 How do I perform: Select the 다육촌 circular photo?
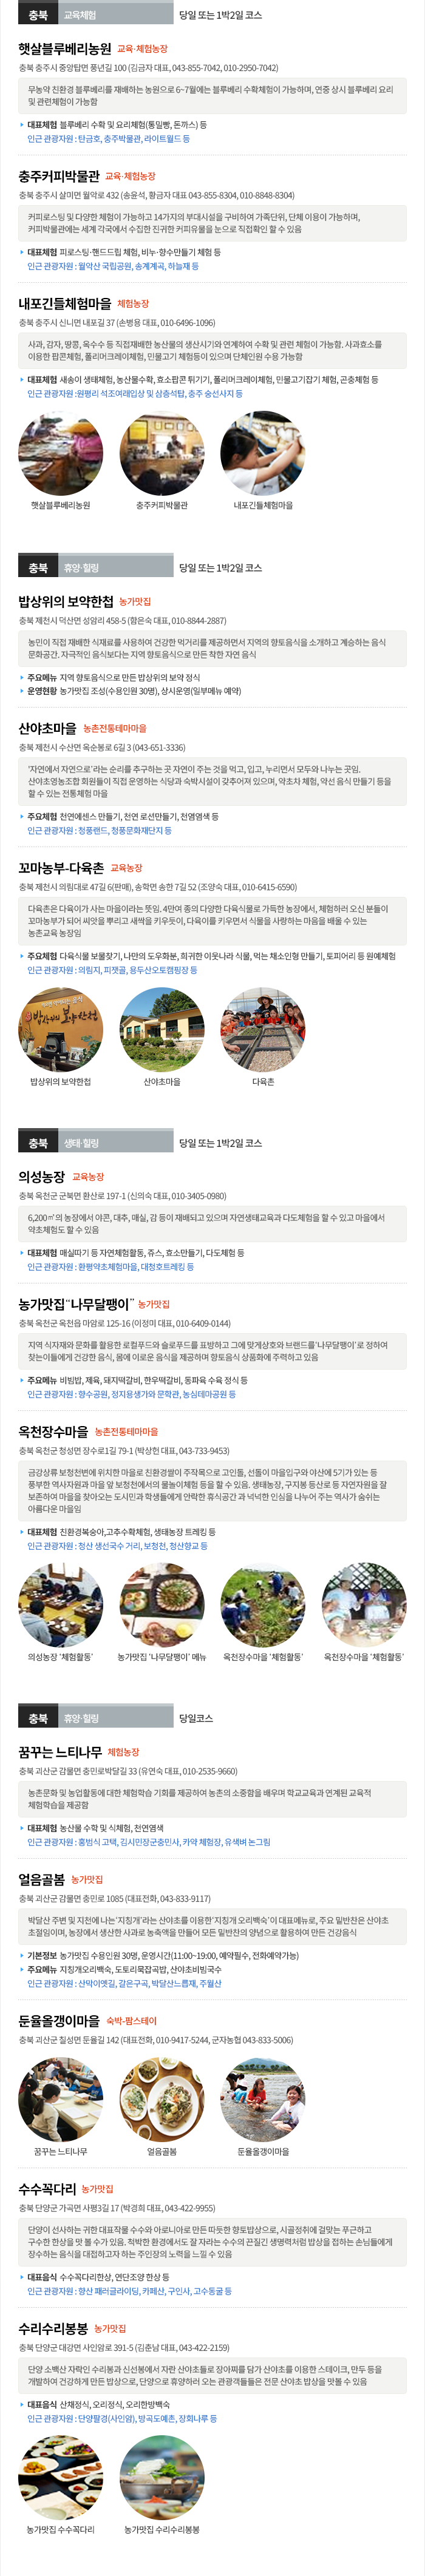pos(263,1029)
